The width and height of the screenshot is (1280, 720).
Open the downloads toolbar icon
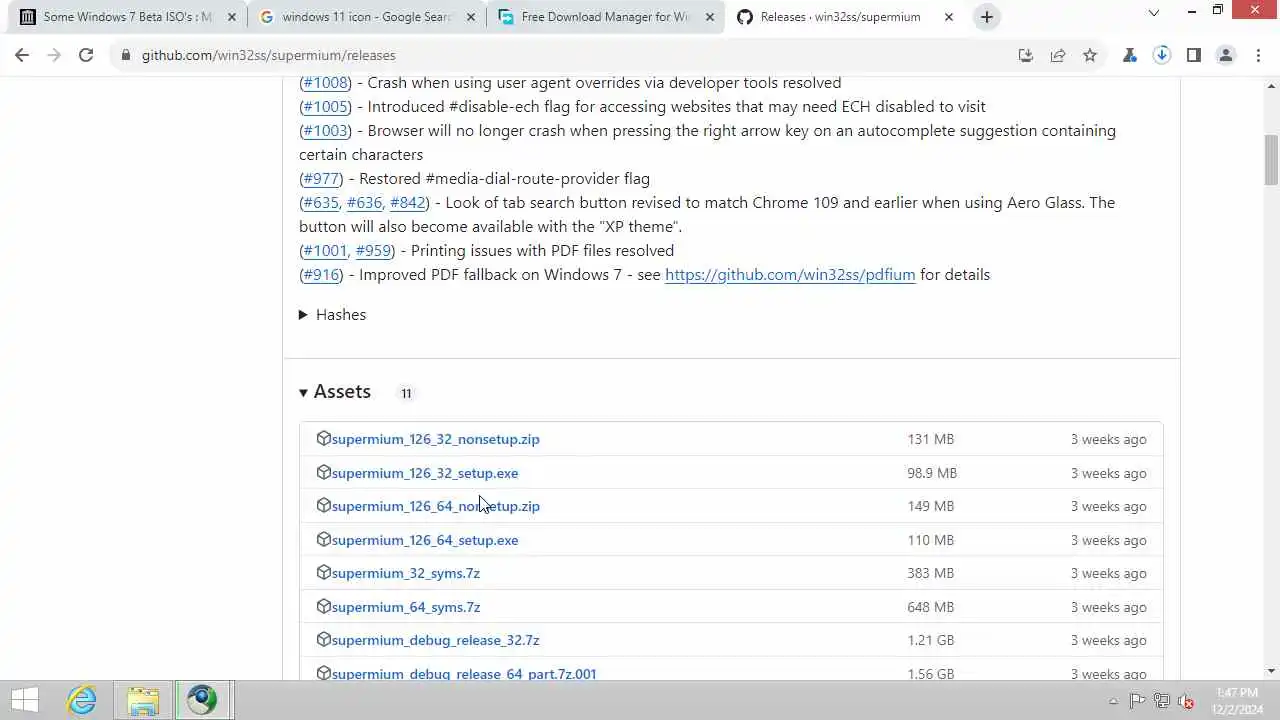click(1162, 56)
